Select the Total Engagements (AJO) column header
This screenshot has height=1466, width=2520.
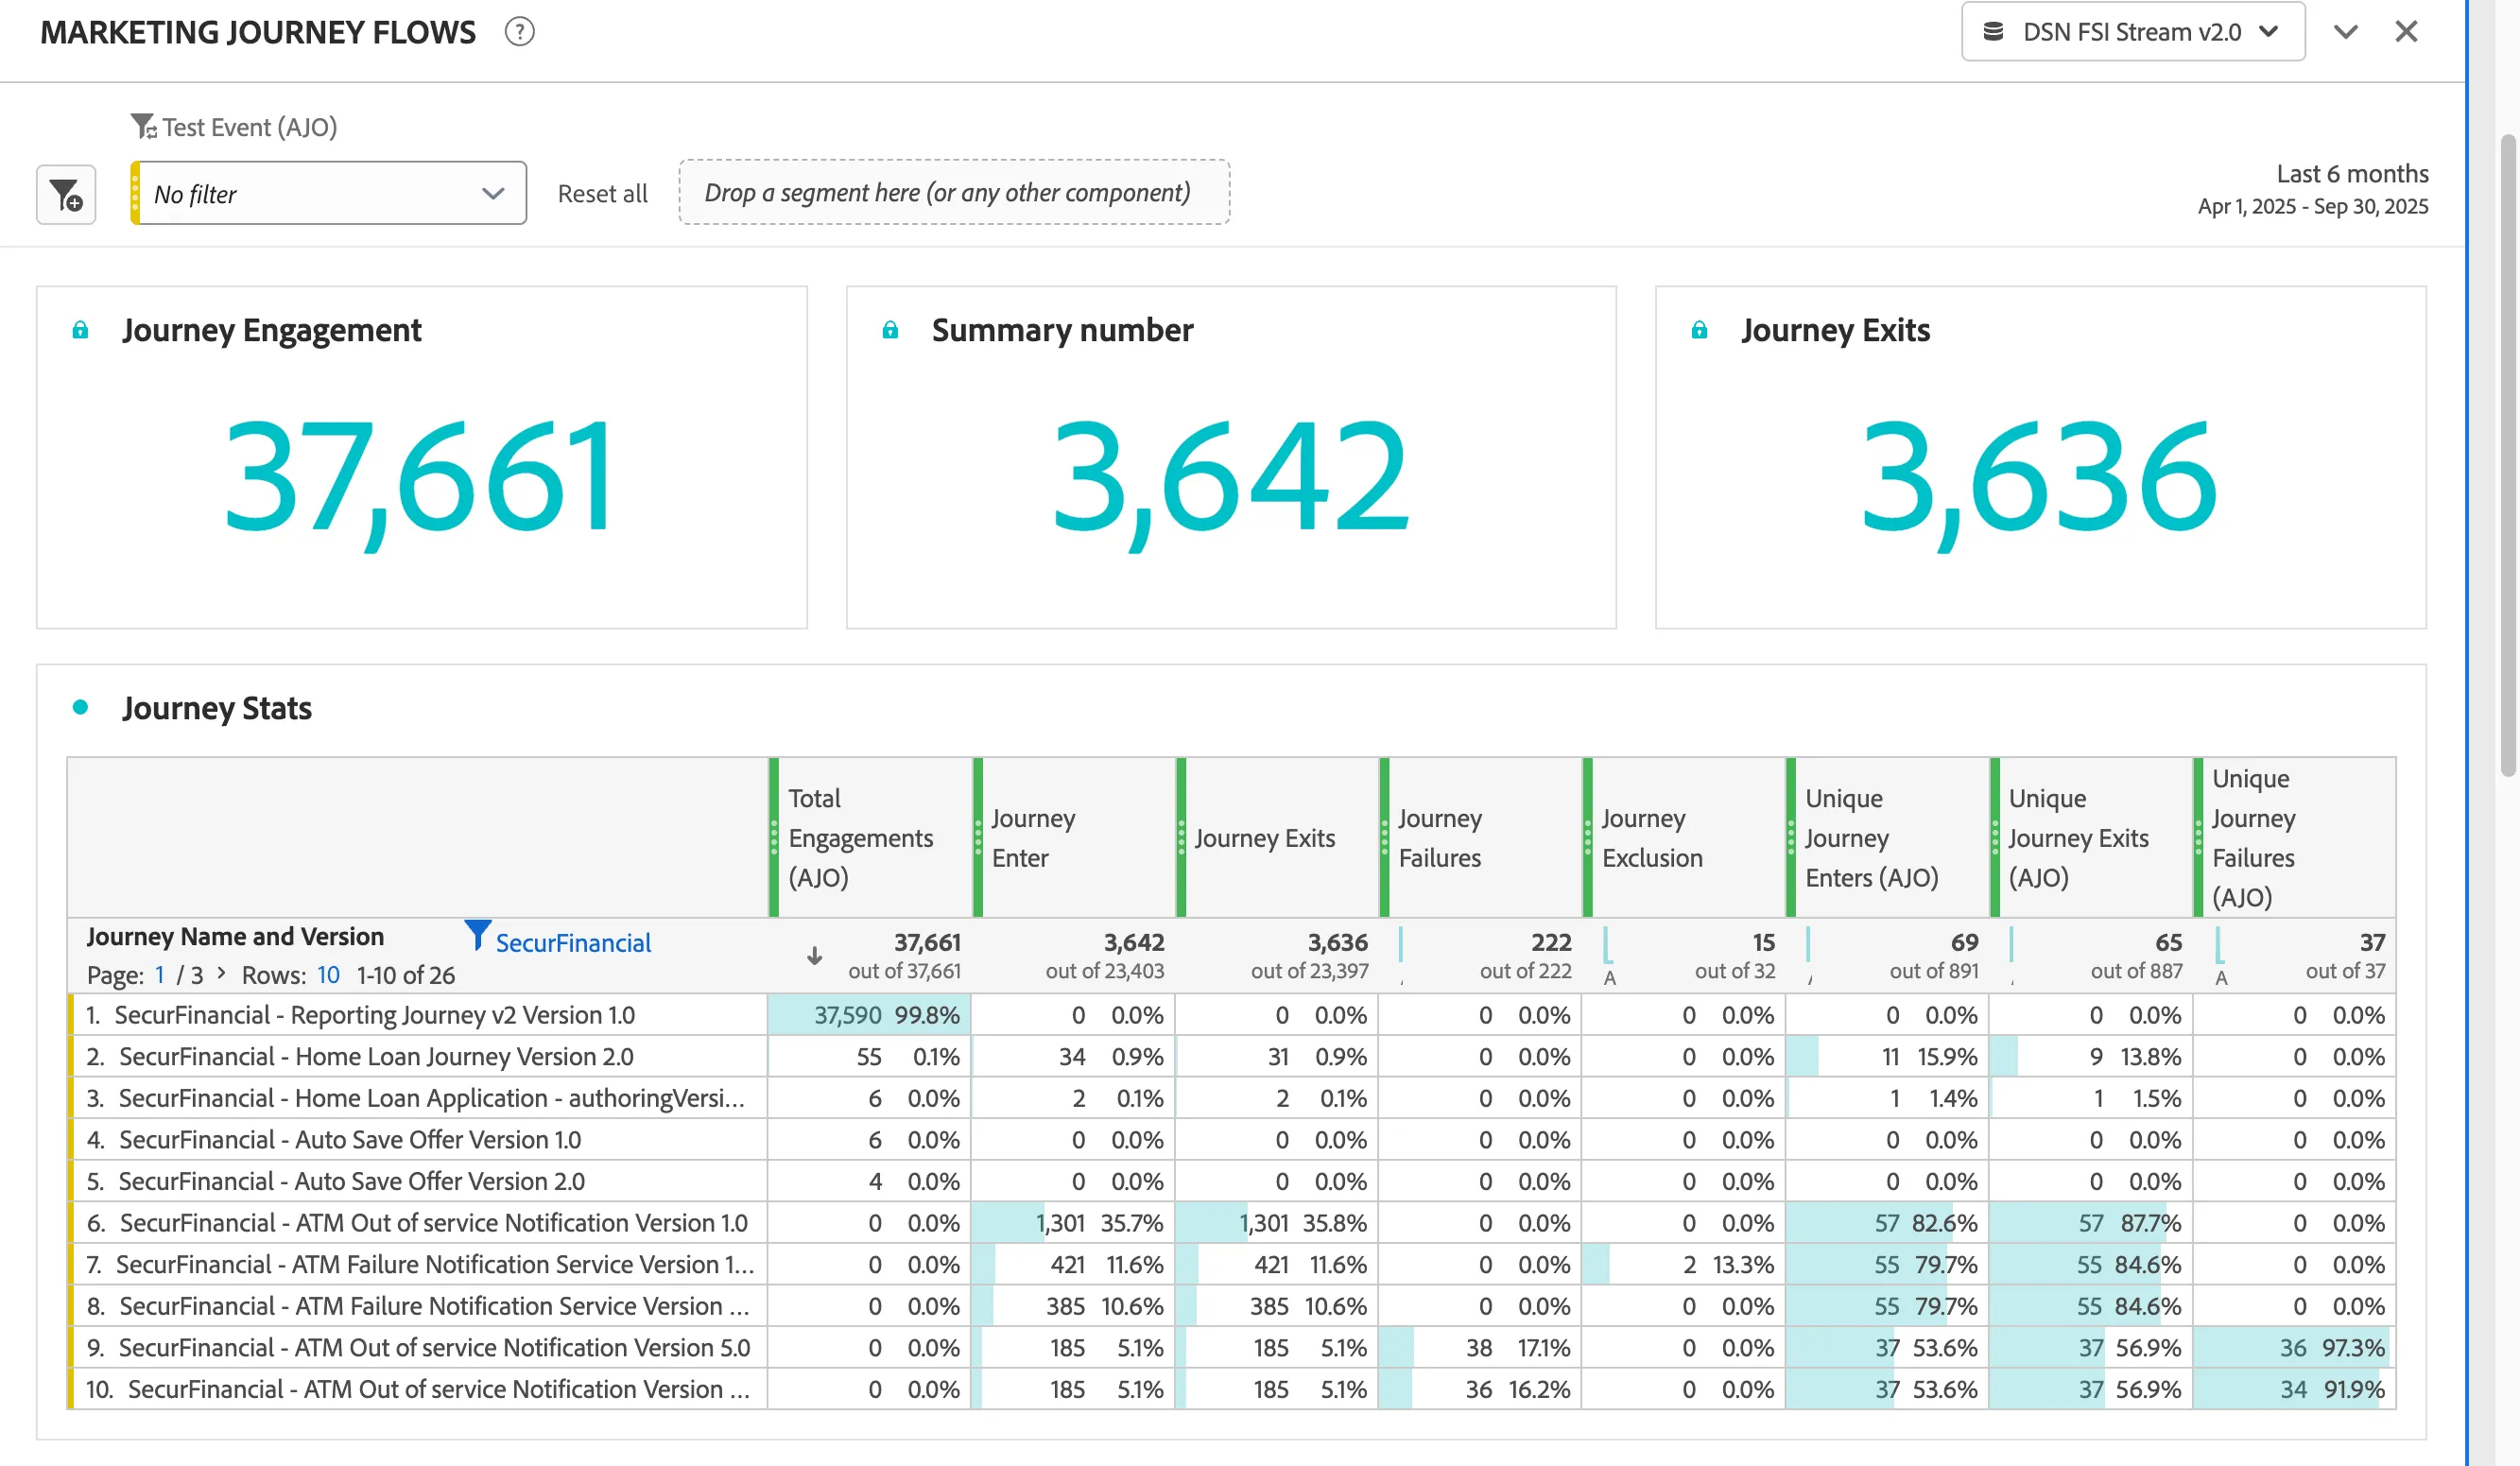[870, 838]
